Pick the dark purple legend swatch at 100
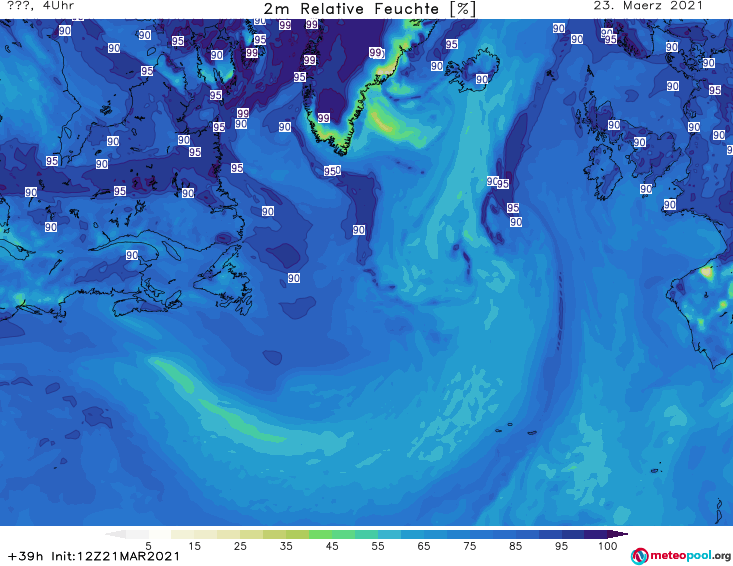Image resolution: width=733 pixels, height=566 pixels. pyautogui.click(x=618, y=534)
